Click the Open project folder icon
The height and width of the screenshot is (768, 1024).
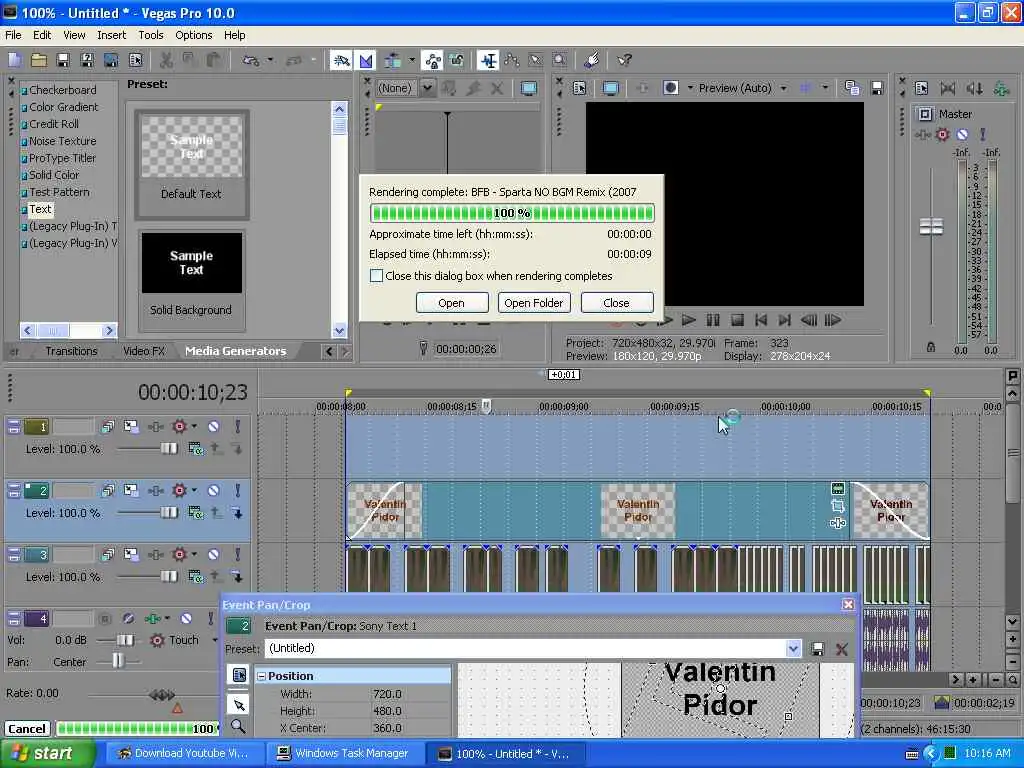(39, 61)
